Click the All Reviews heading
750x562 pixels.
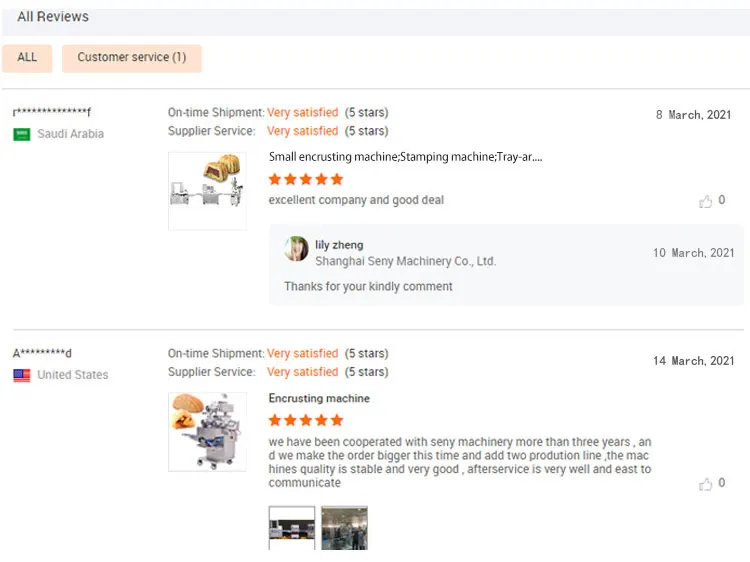point(53,17)
